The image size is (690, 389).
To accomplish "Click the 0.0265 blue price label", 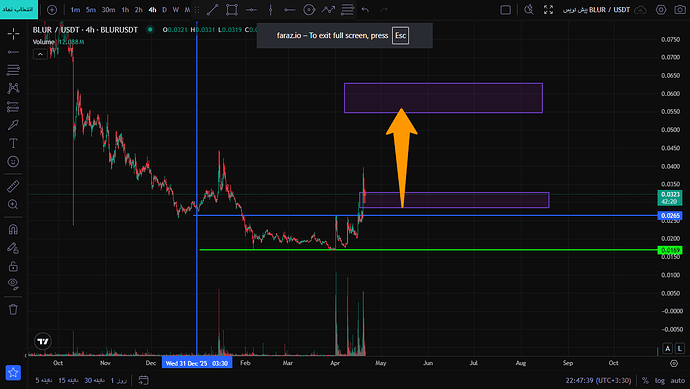I will [x=670, y=216].
